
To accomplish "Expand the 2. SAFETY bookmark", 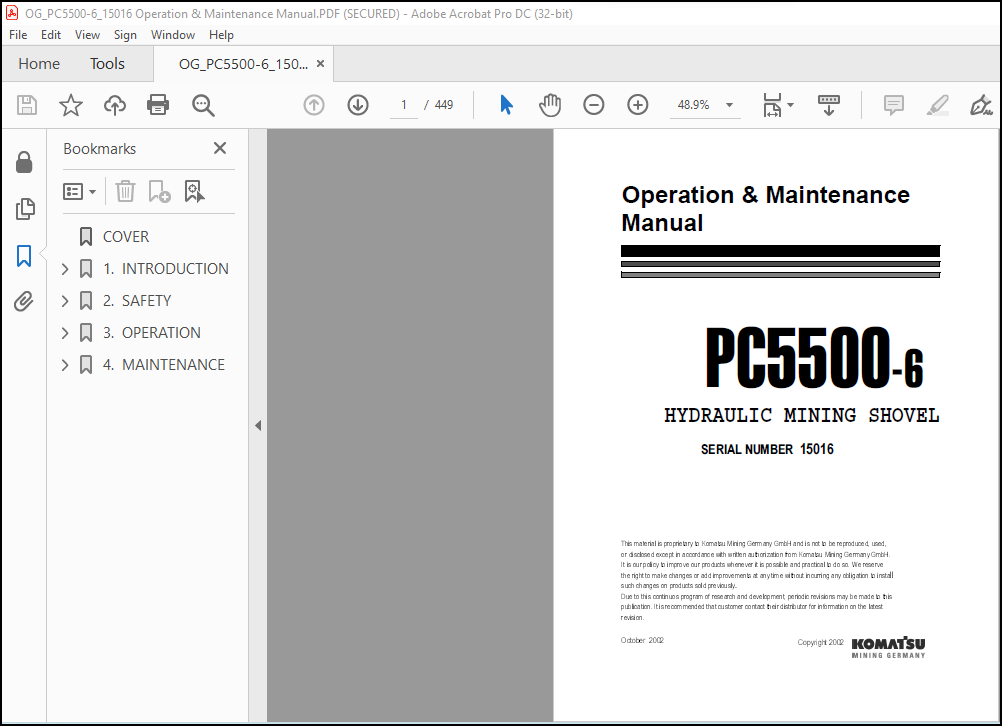I will coord(65,301).
